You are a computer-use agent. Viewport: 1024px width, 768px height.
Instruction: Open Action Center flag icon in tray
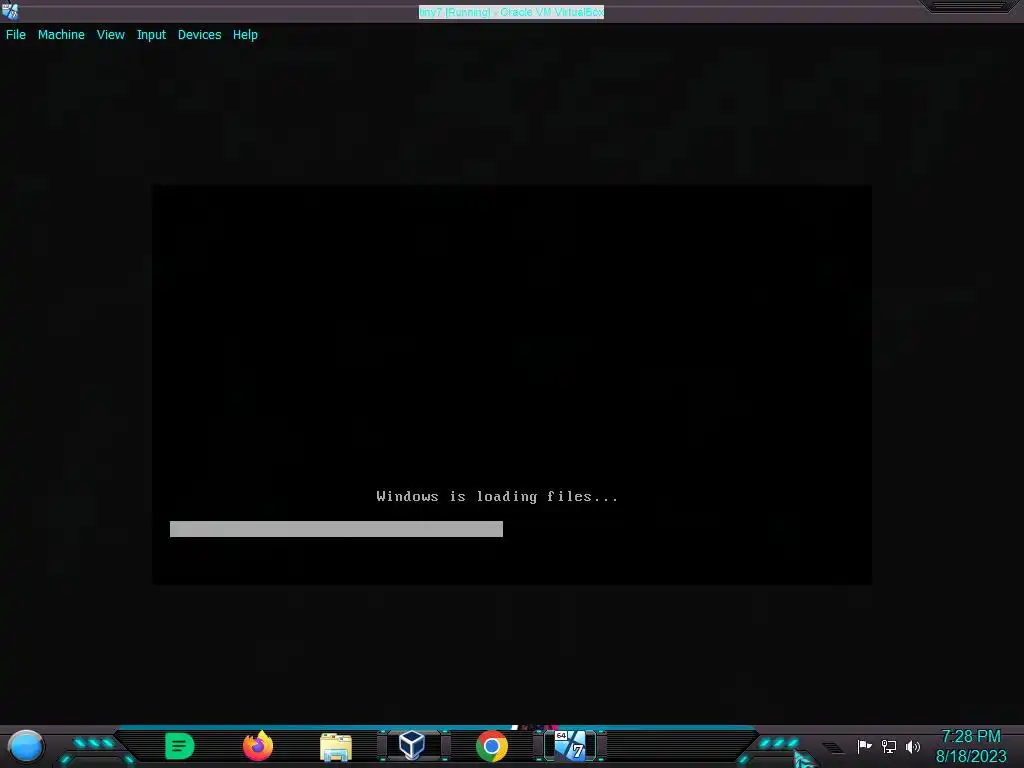tap(865, 746)
